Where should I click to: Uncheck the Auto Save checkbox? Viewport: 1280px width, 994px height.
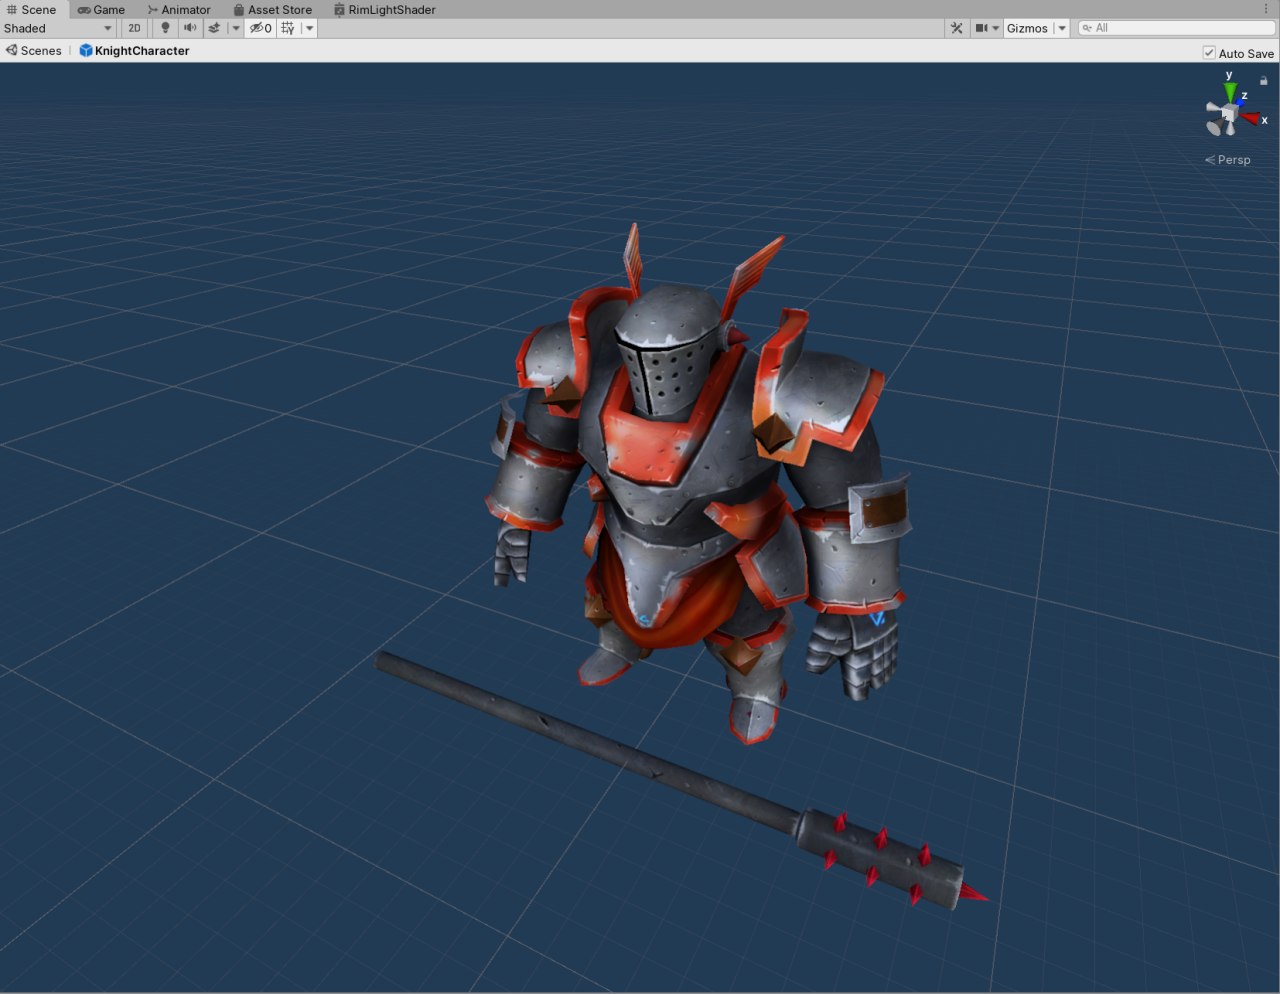click(1209, 53)
